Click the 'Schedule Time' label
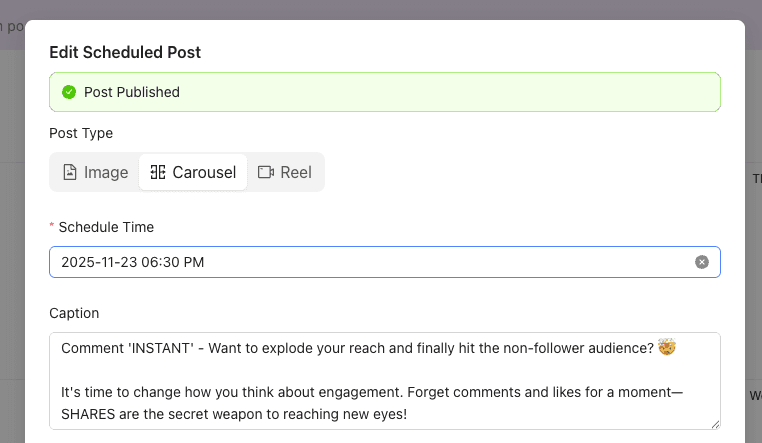 point(106,227)
